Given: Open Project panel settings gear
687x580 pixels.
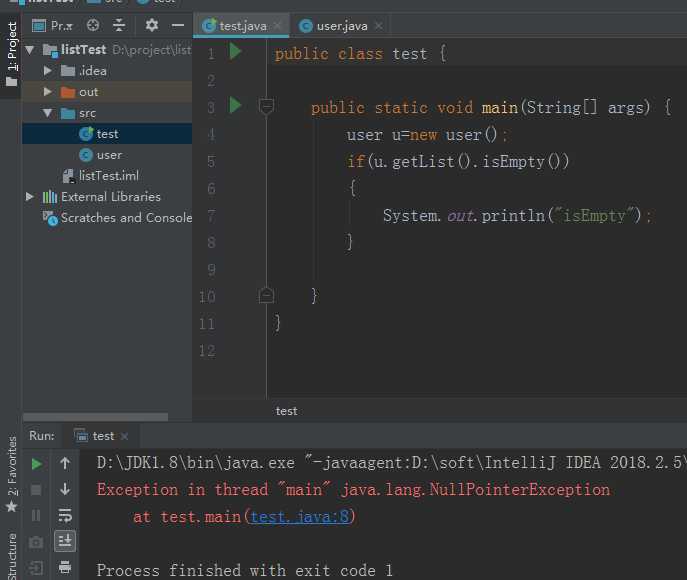Looking at the screenshot, I should click(x=152, y=25).
